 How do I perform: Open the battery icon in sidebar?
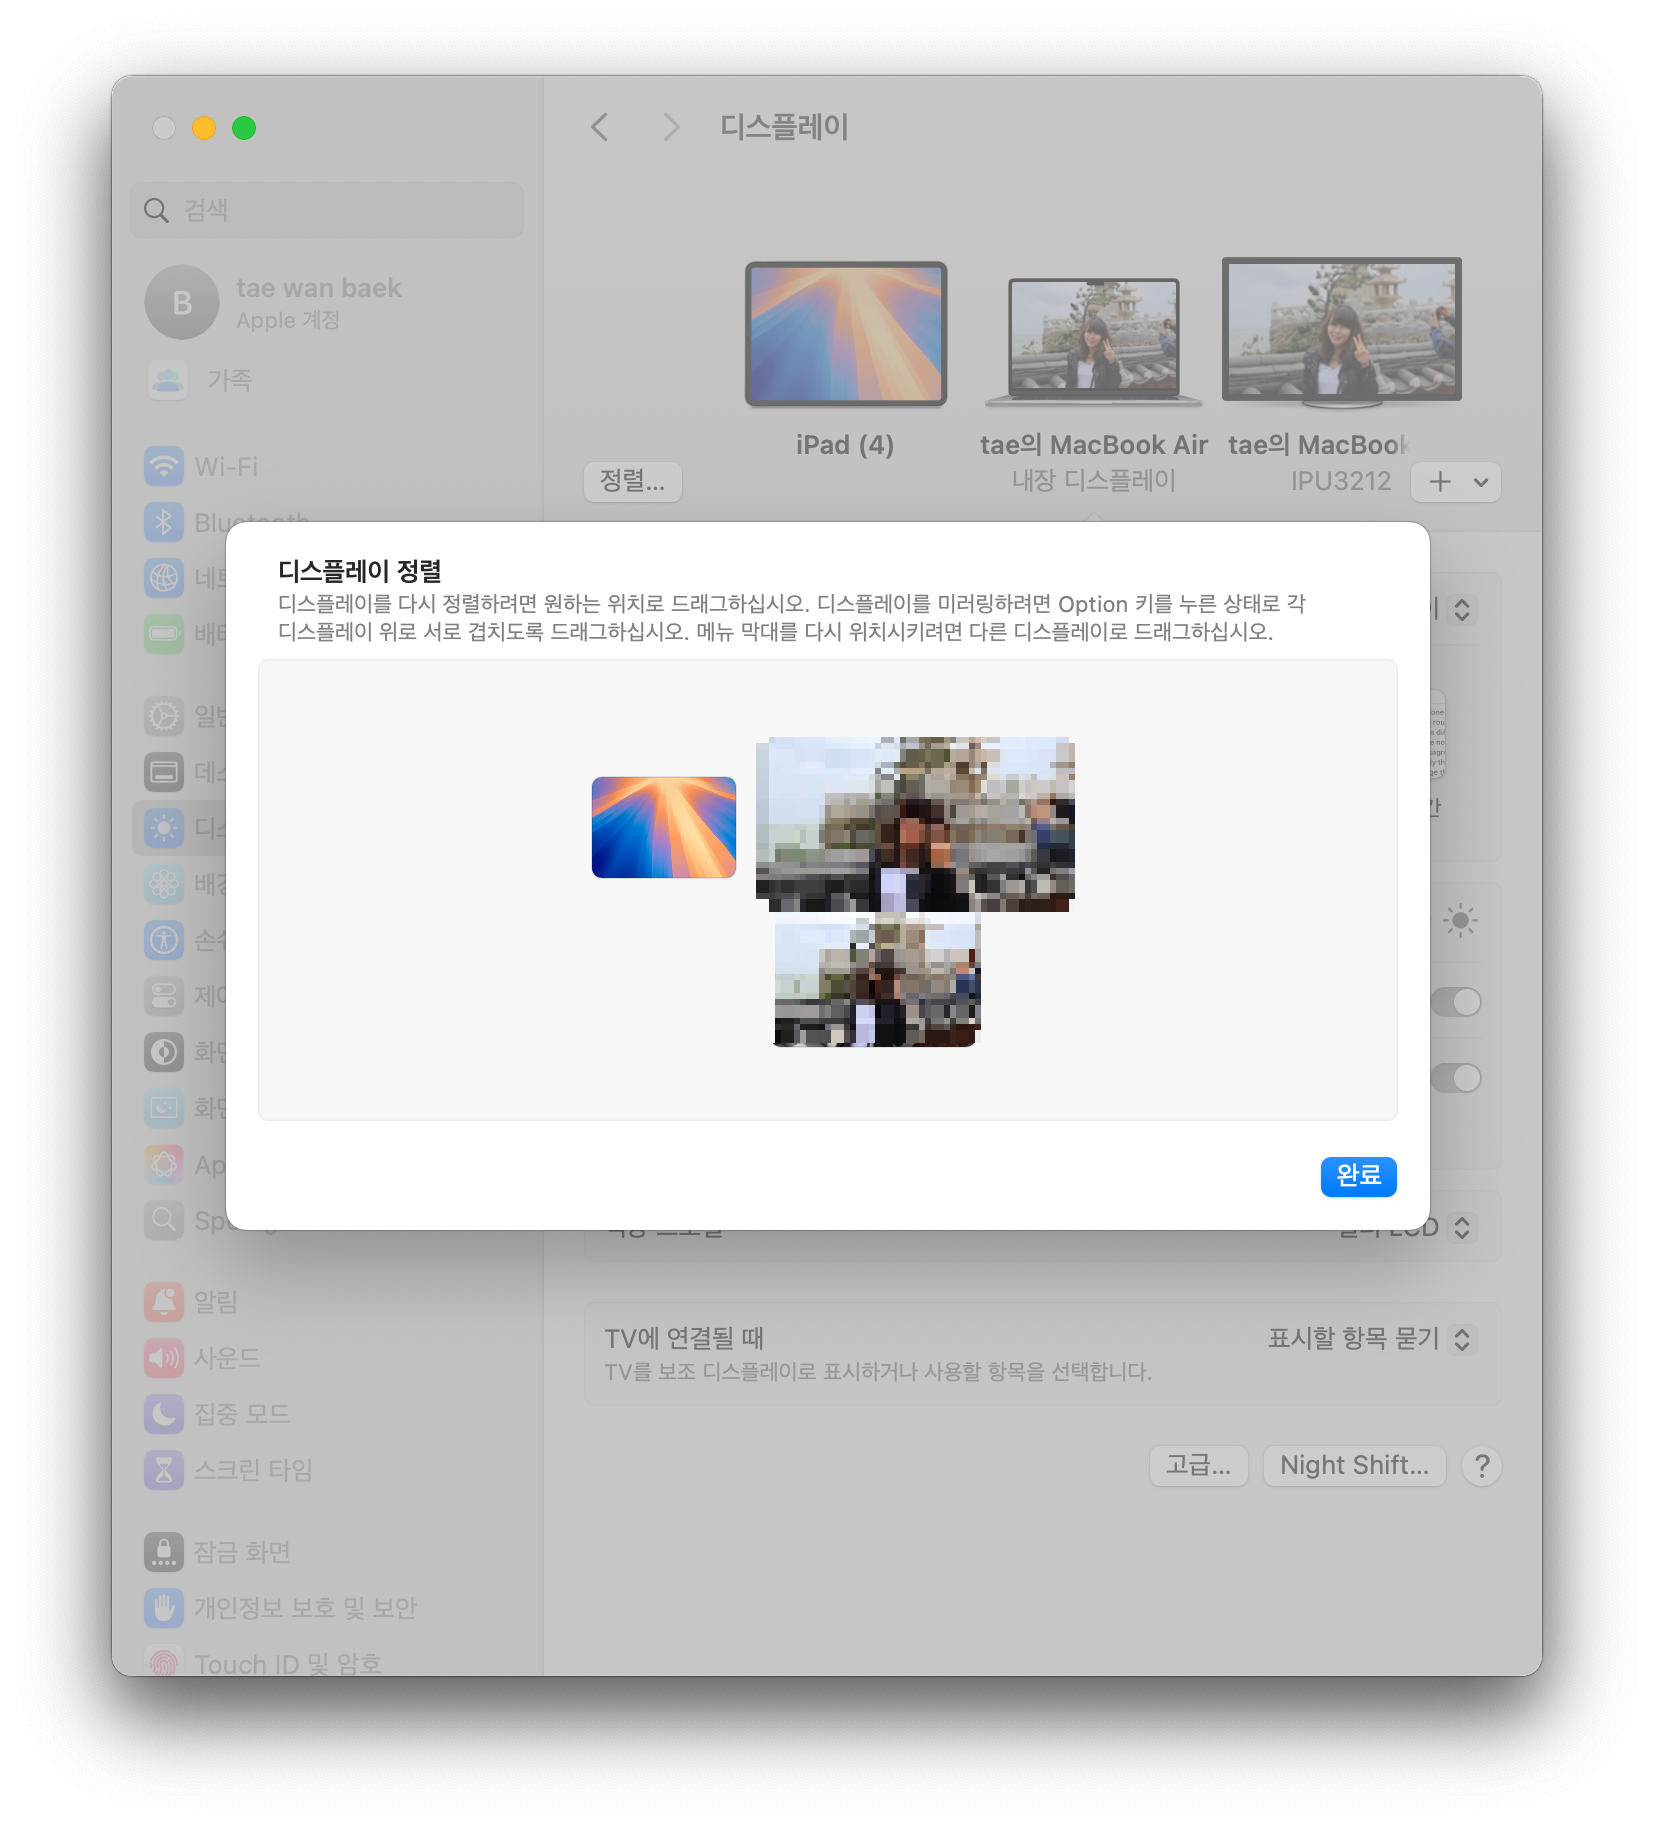(x=164, y=633)
